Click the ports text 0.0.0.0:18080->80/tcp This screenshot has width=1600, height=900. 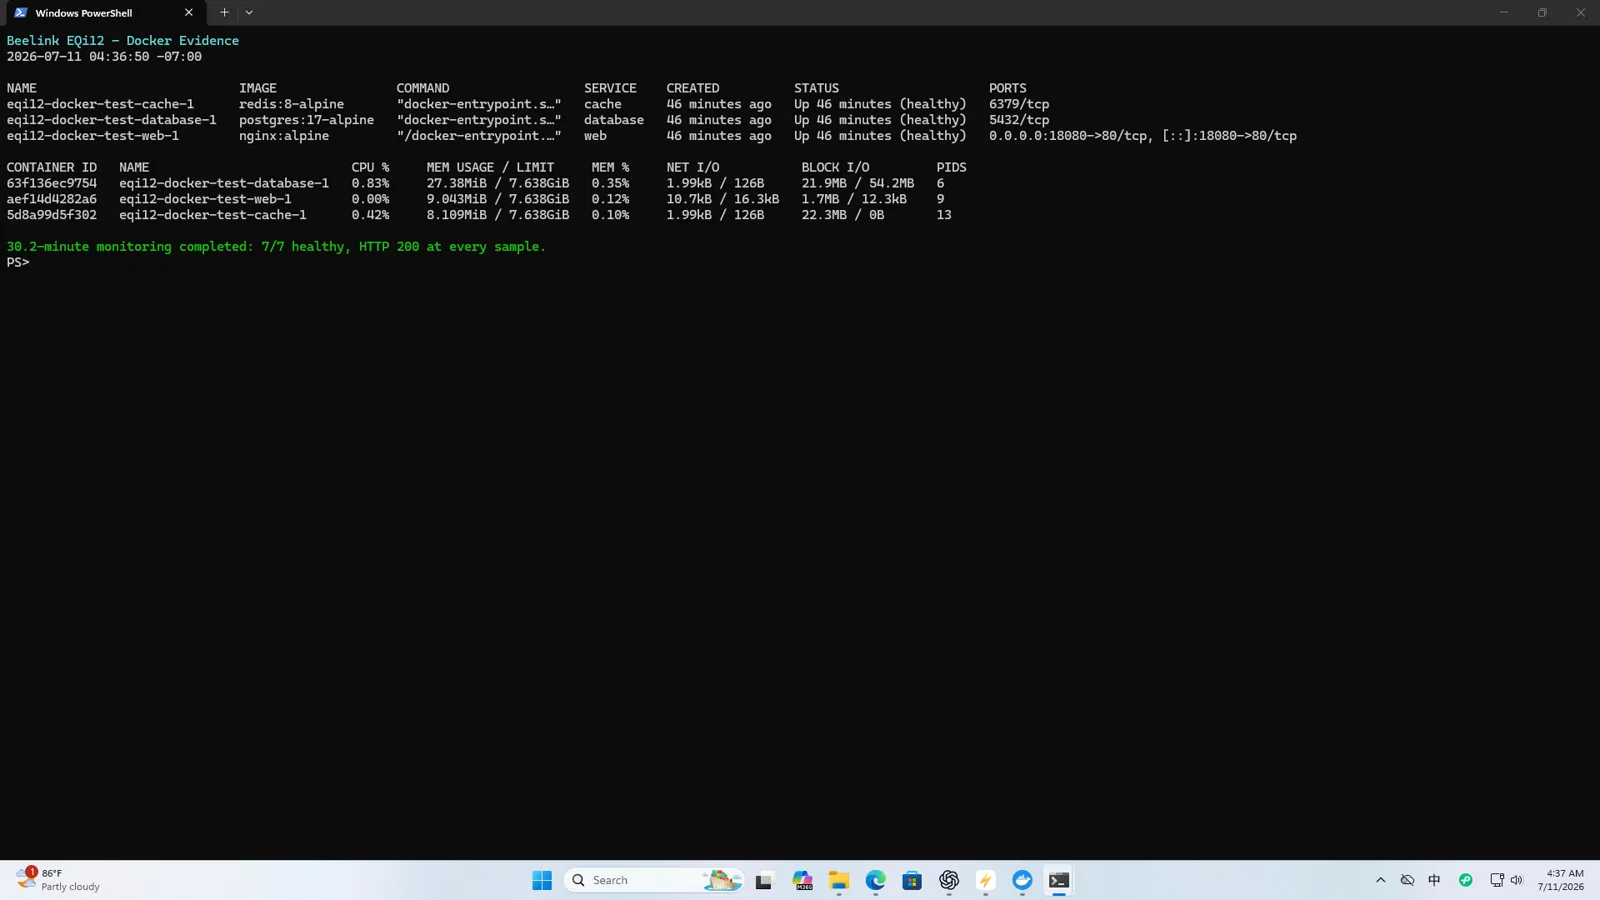tap(1068, 136)
